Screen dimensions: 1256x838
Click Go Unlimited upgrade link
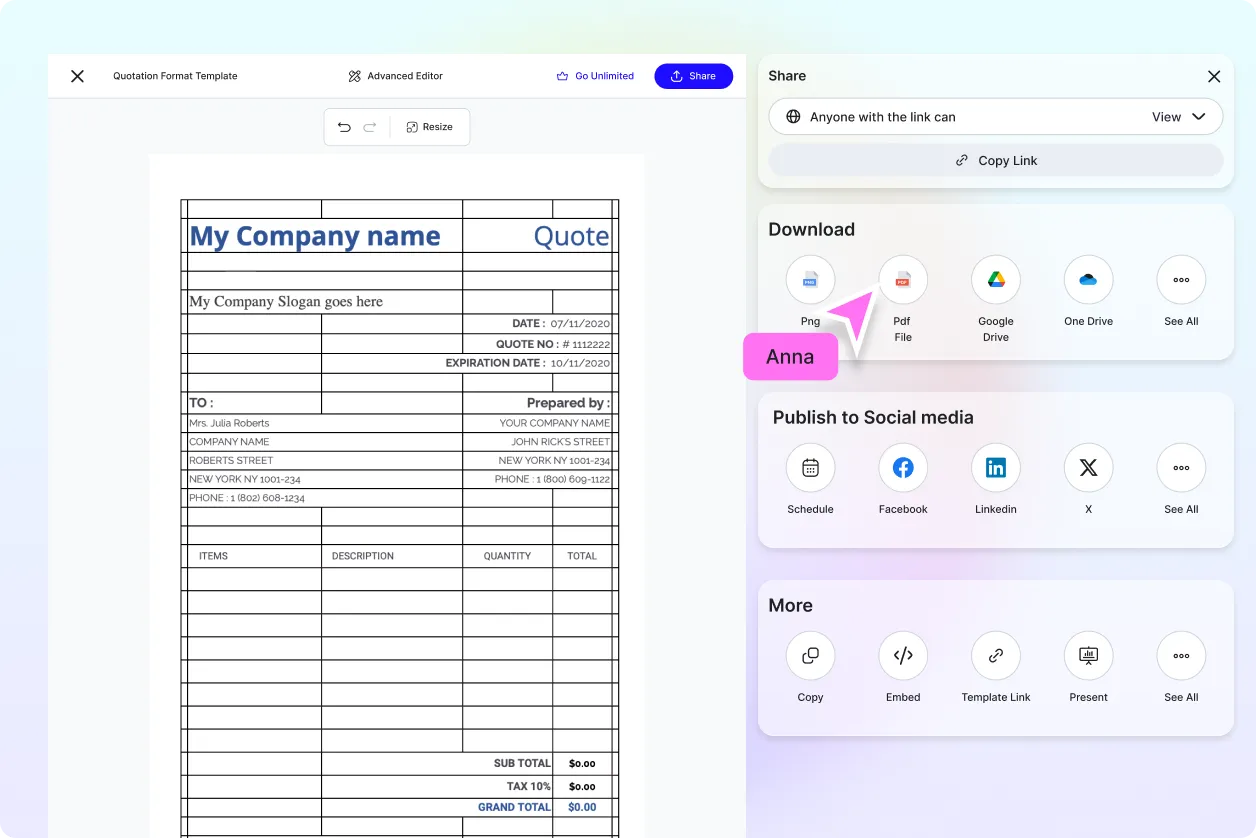pos(596,75)
